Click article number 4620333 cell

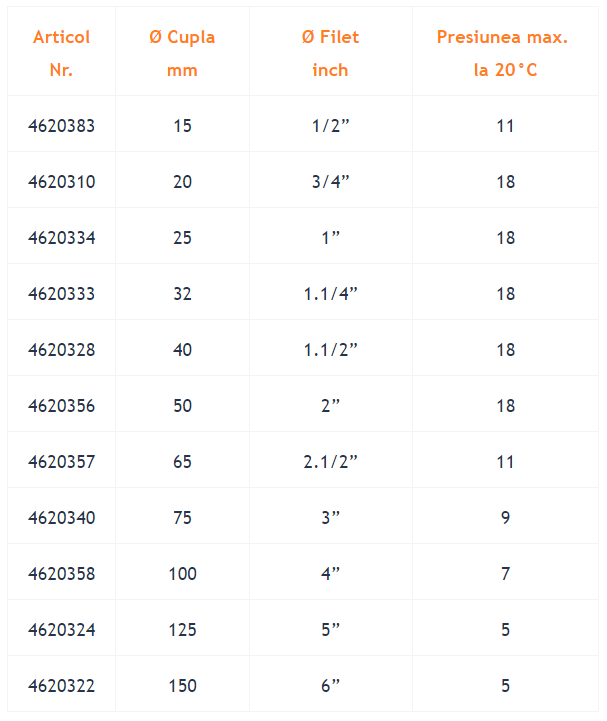(62, 294)
